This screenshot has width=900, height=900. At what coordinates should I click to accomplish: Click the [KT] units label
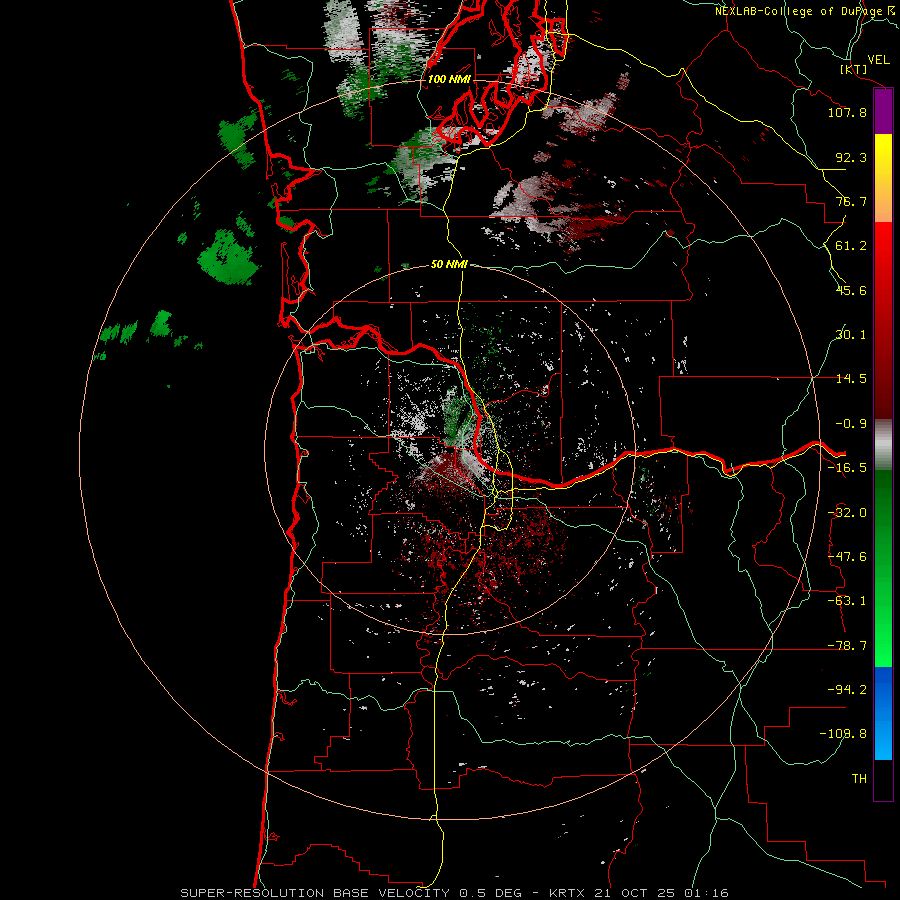coord(854,69)
